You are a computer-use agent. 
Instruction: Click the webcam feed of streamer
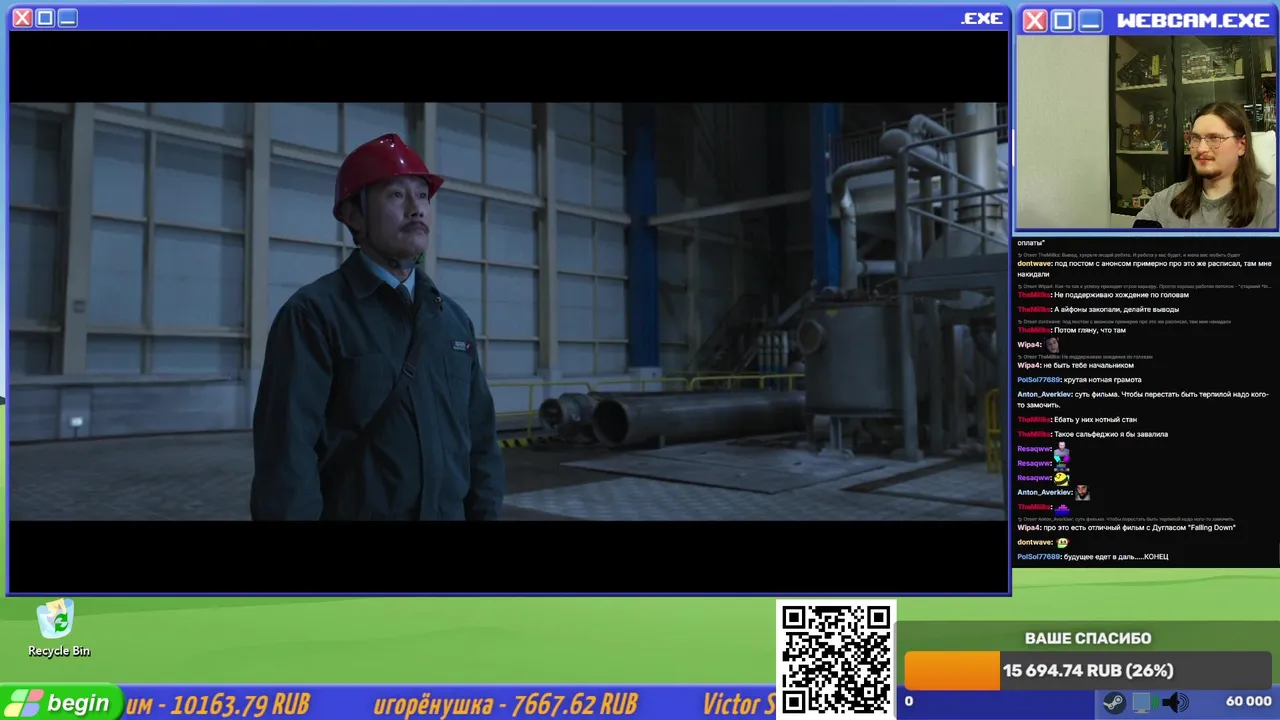(1146, 133)
